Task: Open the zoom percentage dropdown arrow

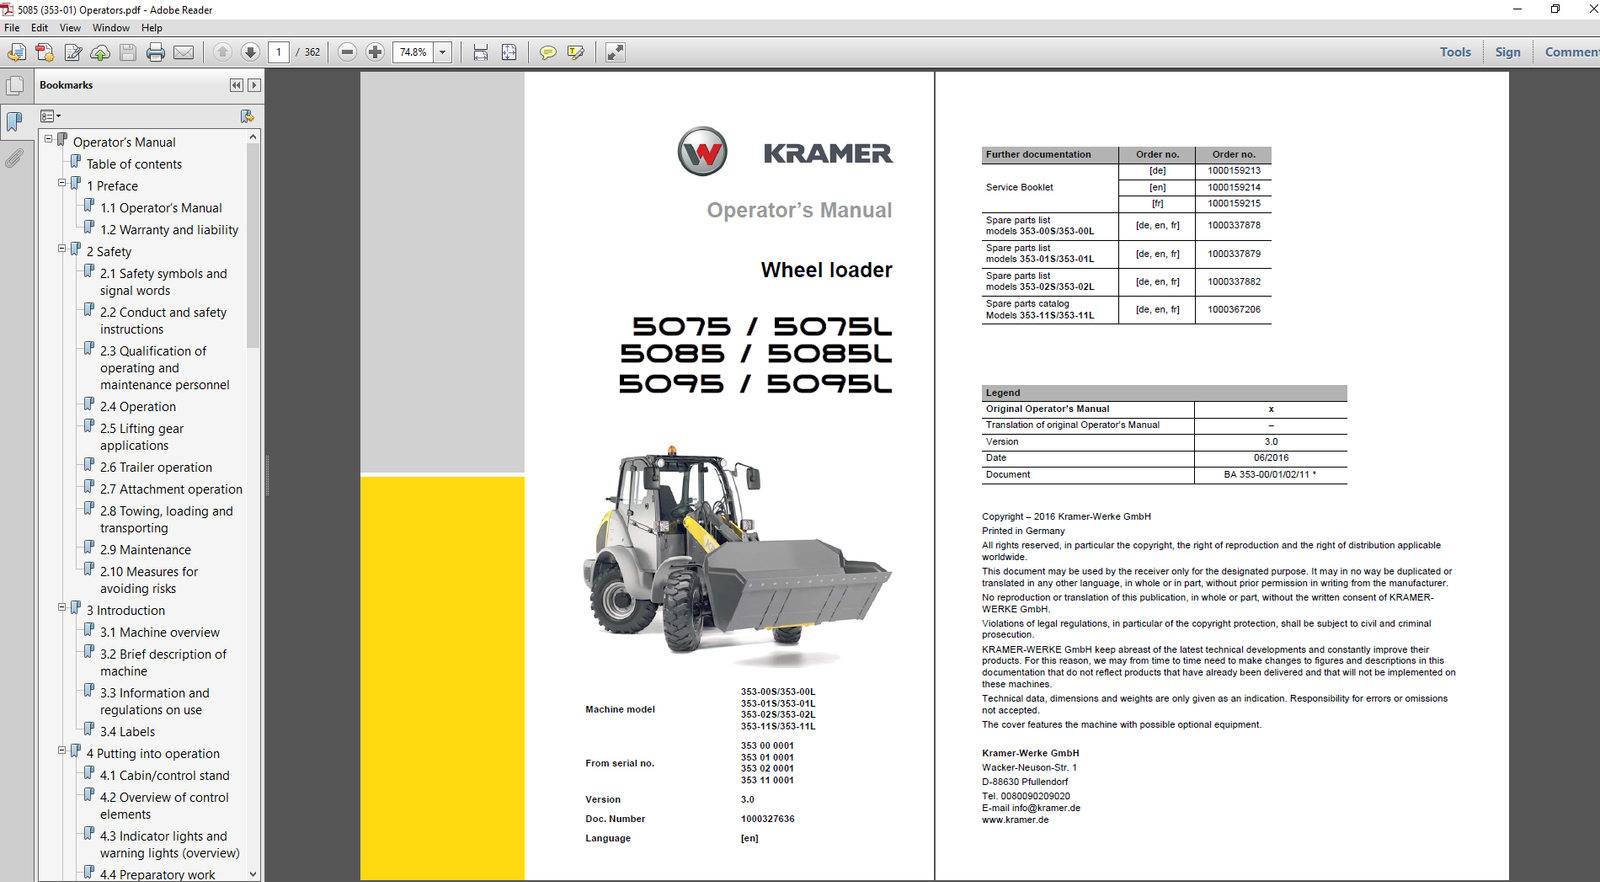Action: tap(442, 52)
